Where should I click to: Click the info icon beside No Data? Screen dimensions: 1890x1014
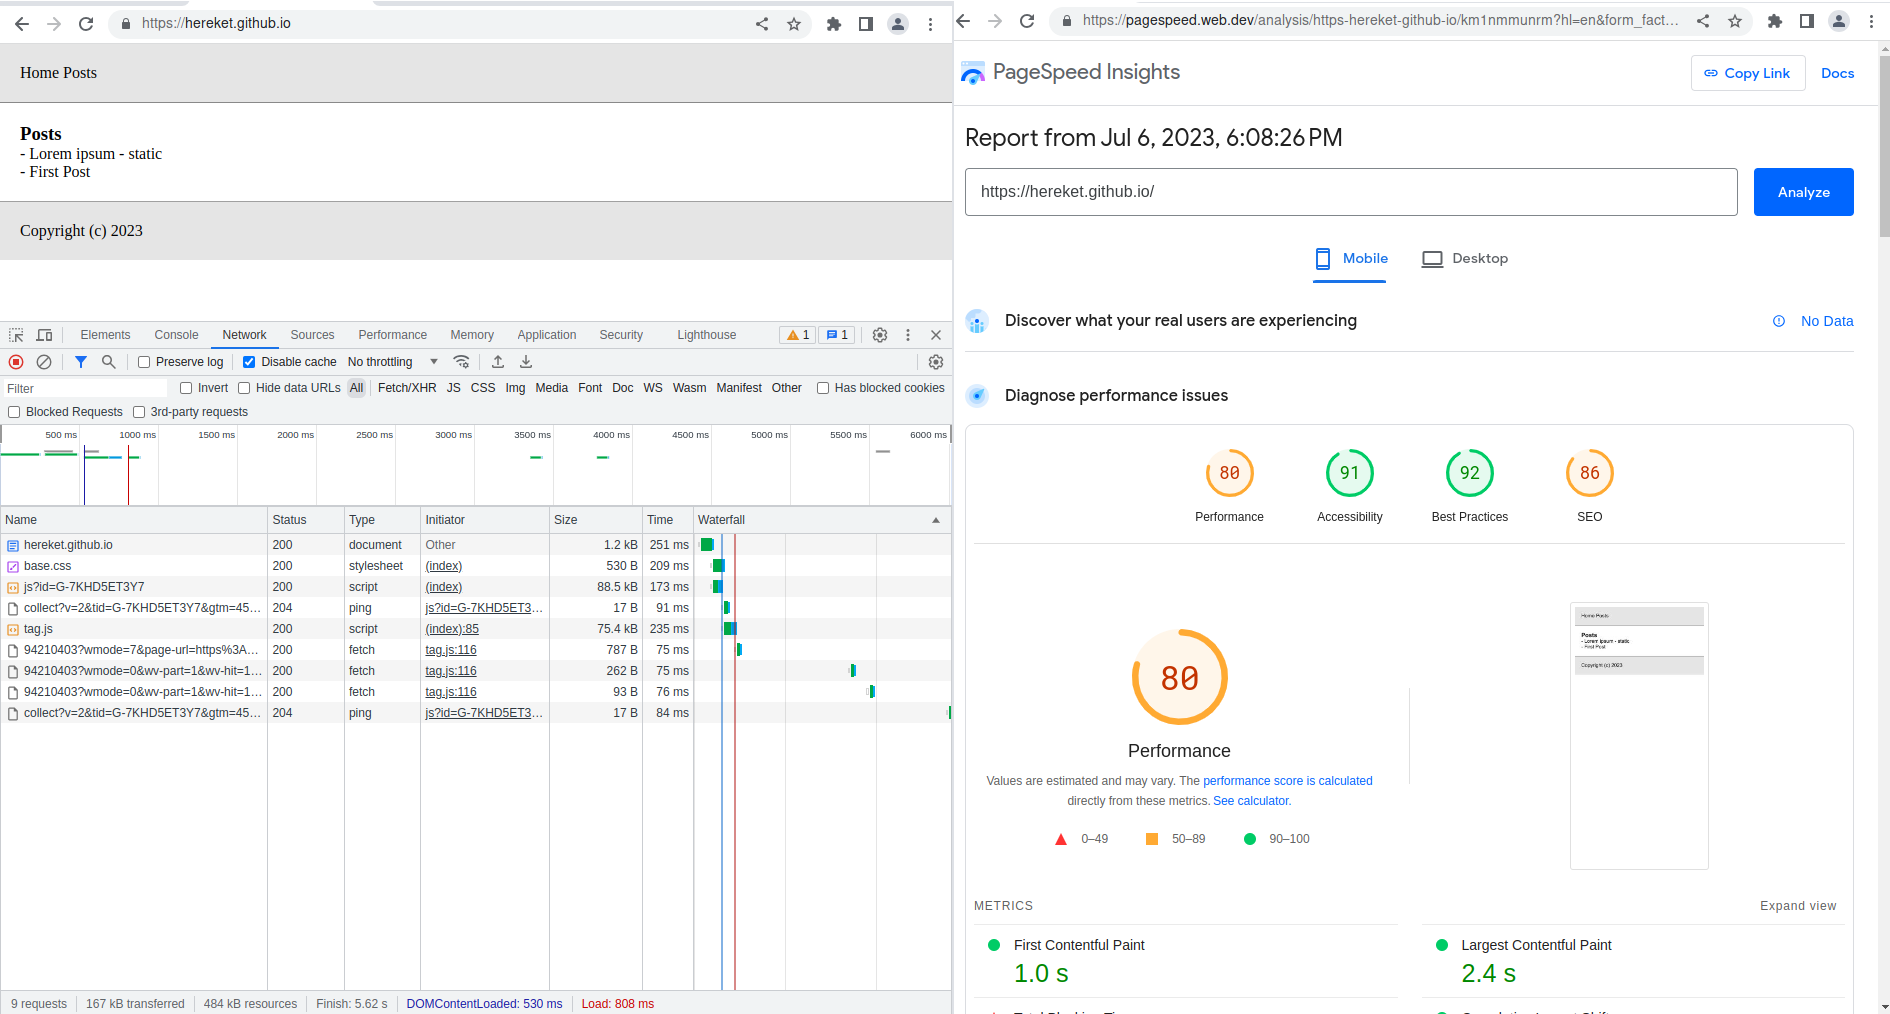(x=1779, y=321)
